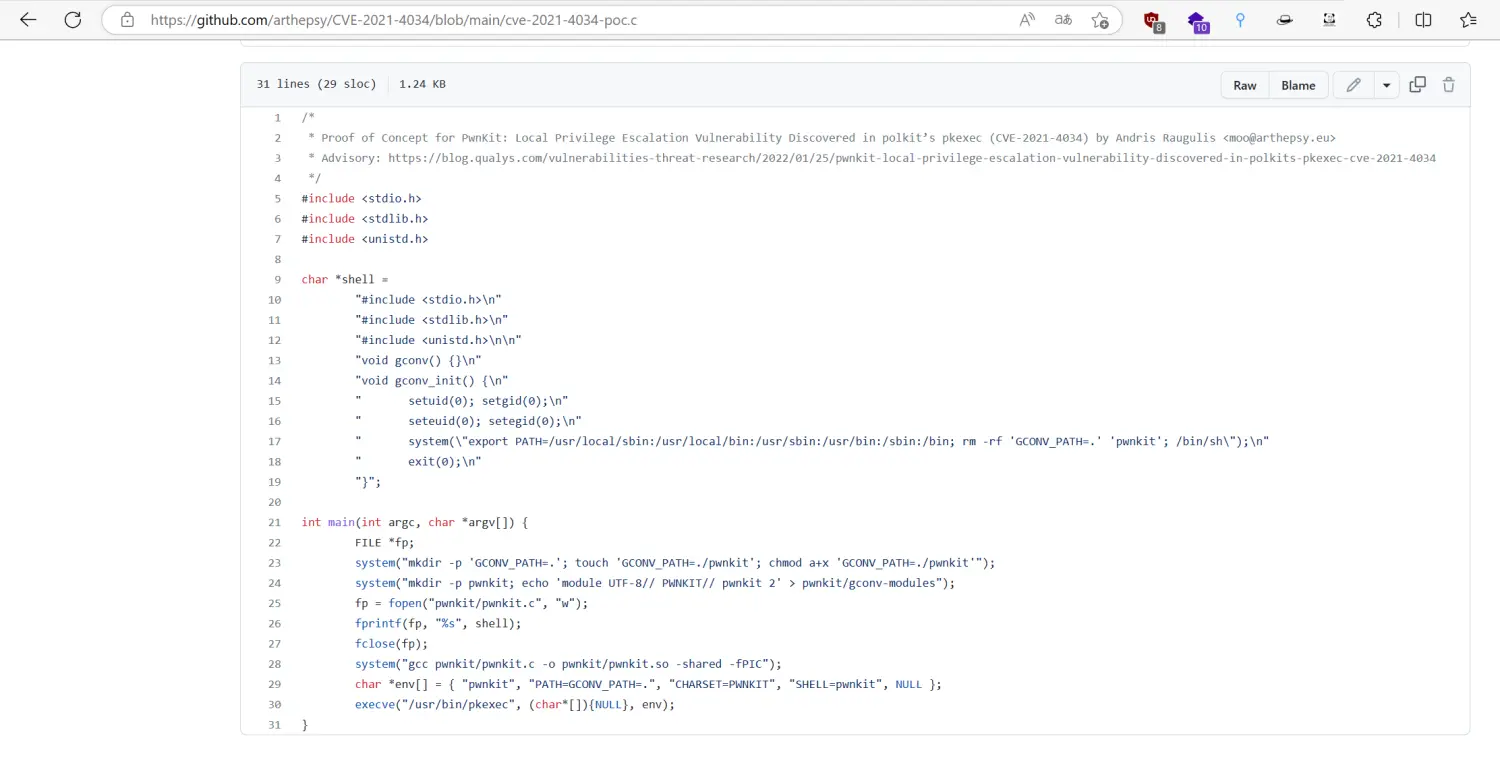Click the execve "/usr/bin/pkexec" code line

pyautogui.click(x=515, y=704)
